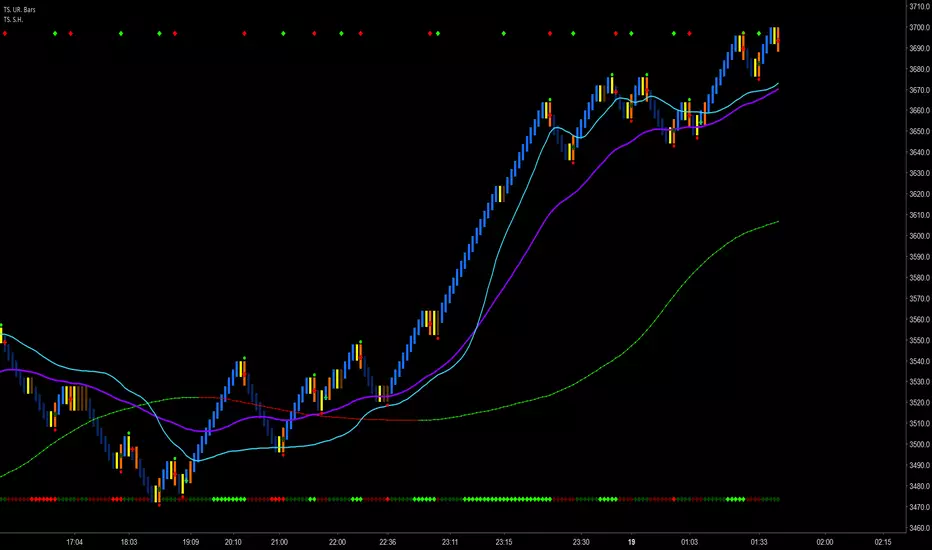Click the 3670.0 price scale label
The width and height of the screenshot is (932, 550).
point(920,90)
